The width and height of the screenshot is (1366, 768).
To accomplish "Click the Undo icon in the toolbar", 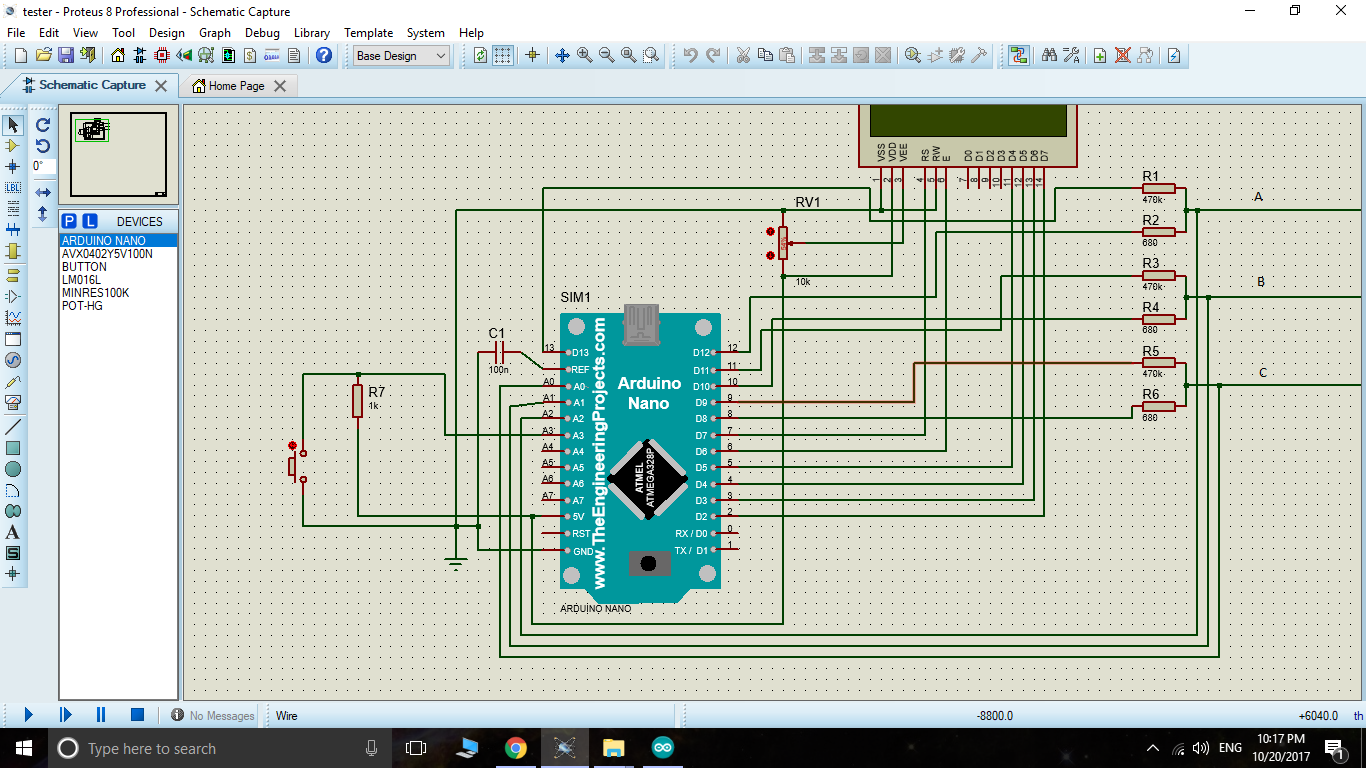I will [x=689, y=55].
